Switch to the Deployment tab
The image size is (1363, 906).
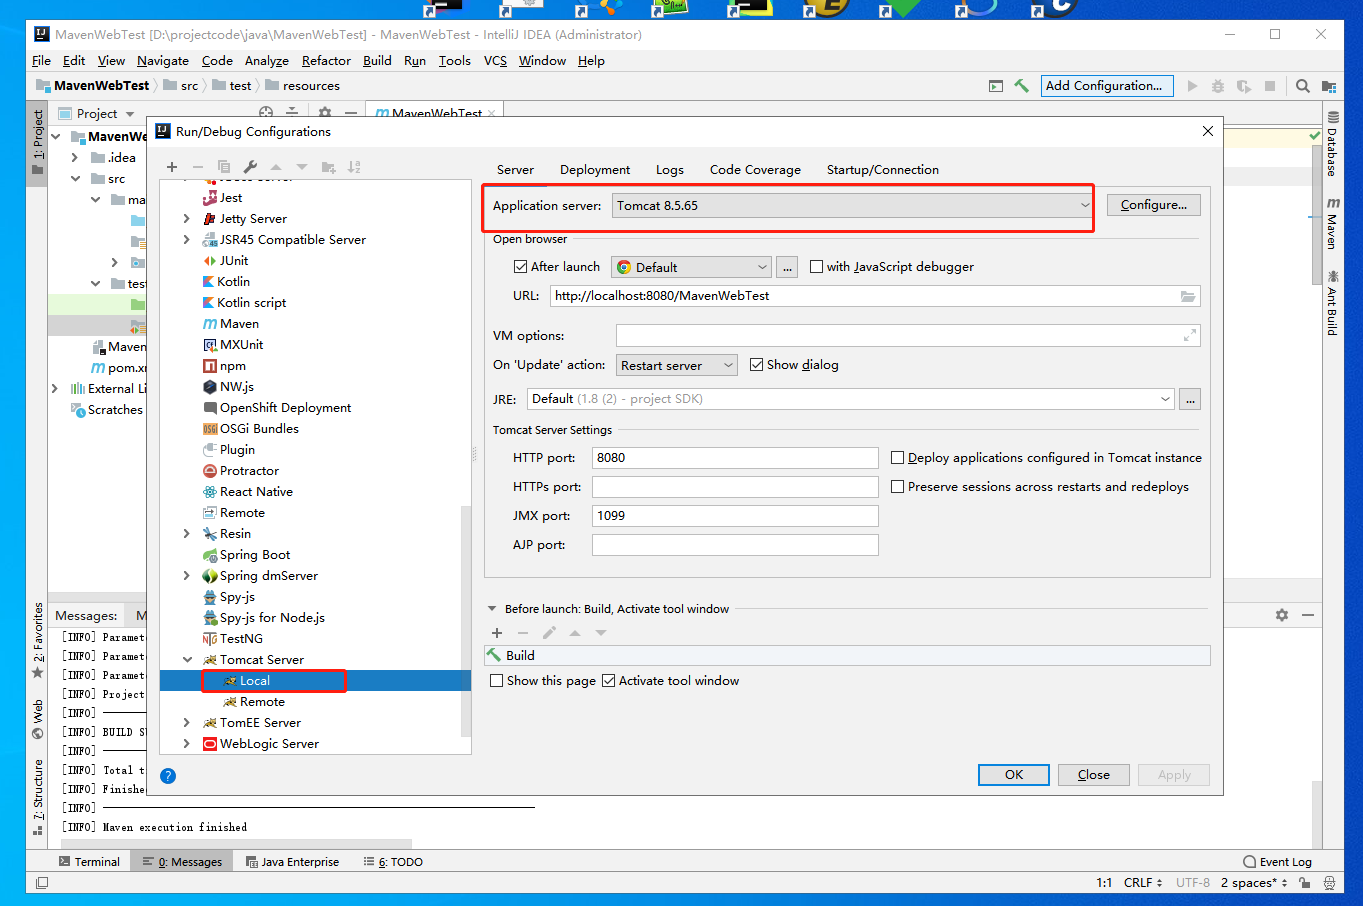(x=595, y=170)
